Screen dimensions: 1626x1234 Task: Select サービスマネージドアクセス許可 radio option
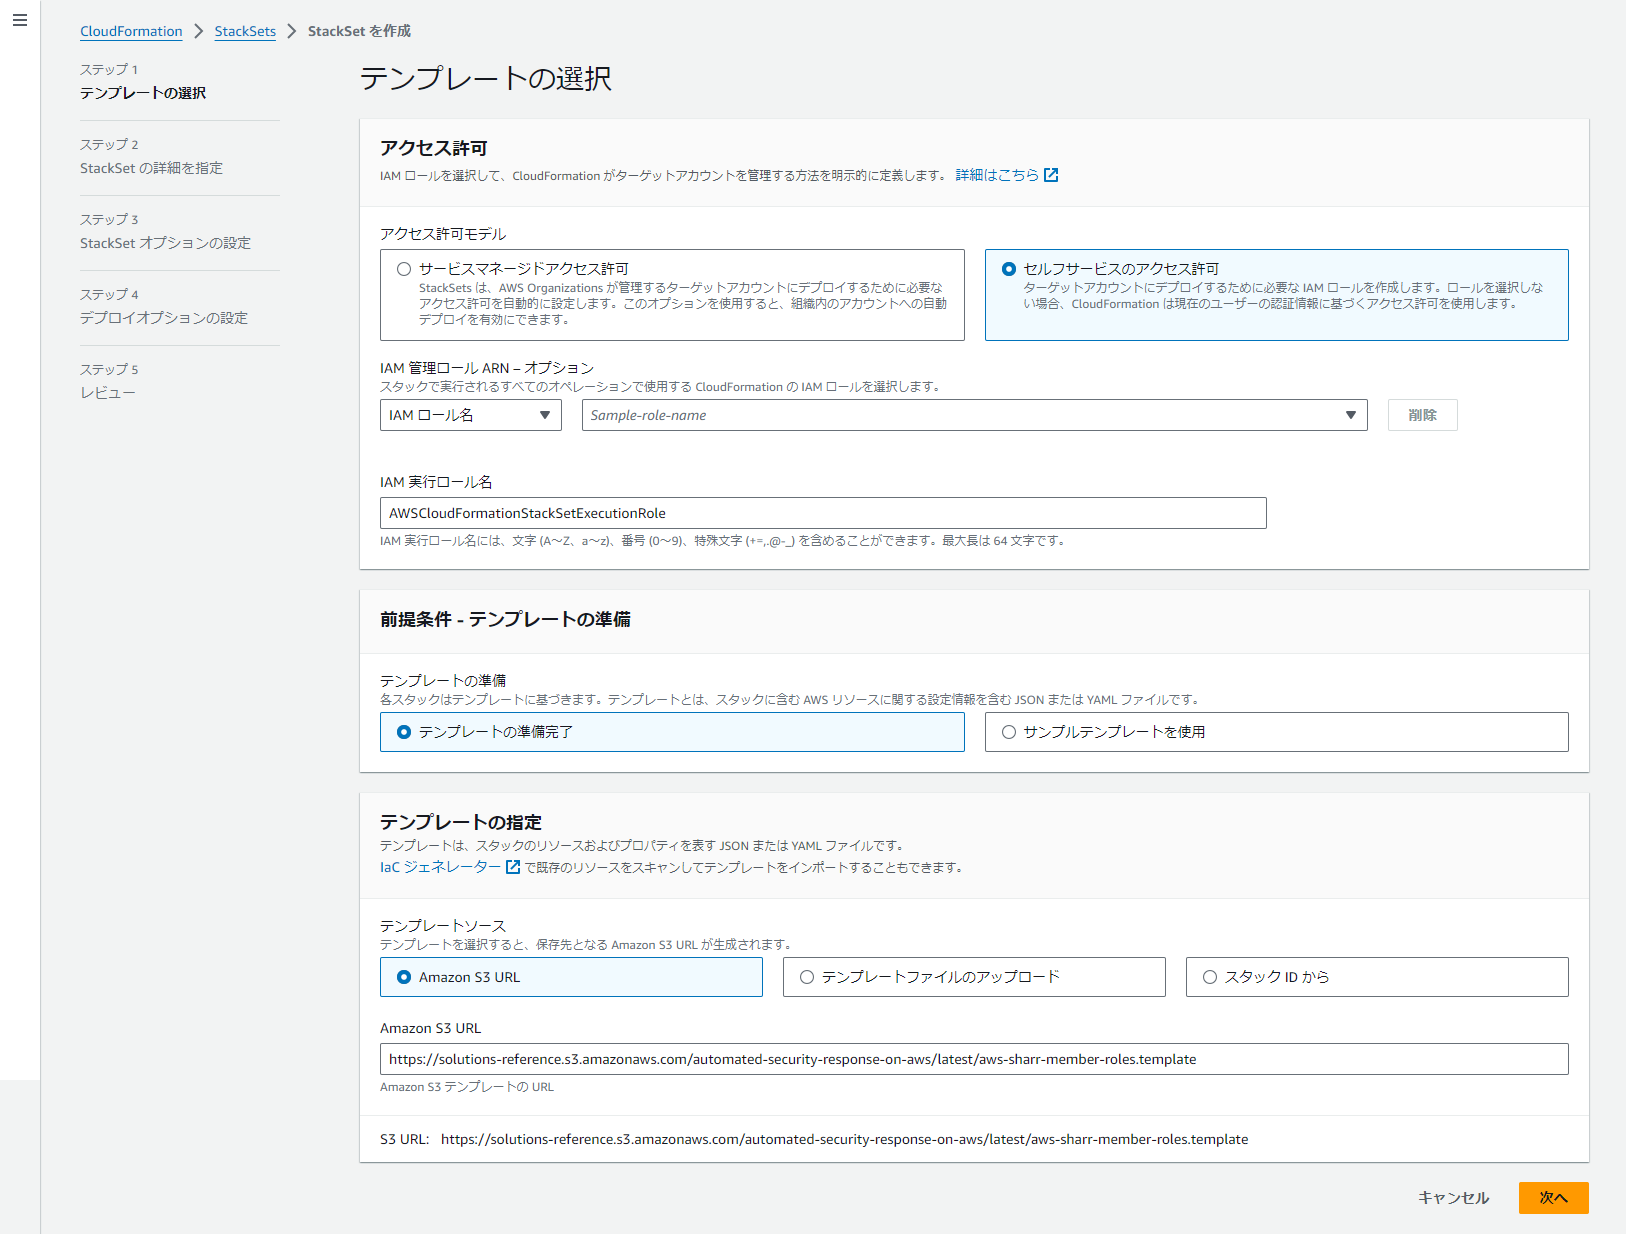[x=672, y=295]
